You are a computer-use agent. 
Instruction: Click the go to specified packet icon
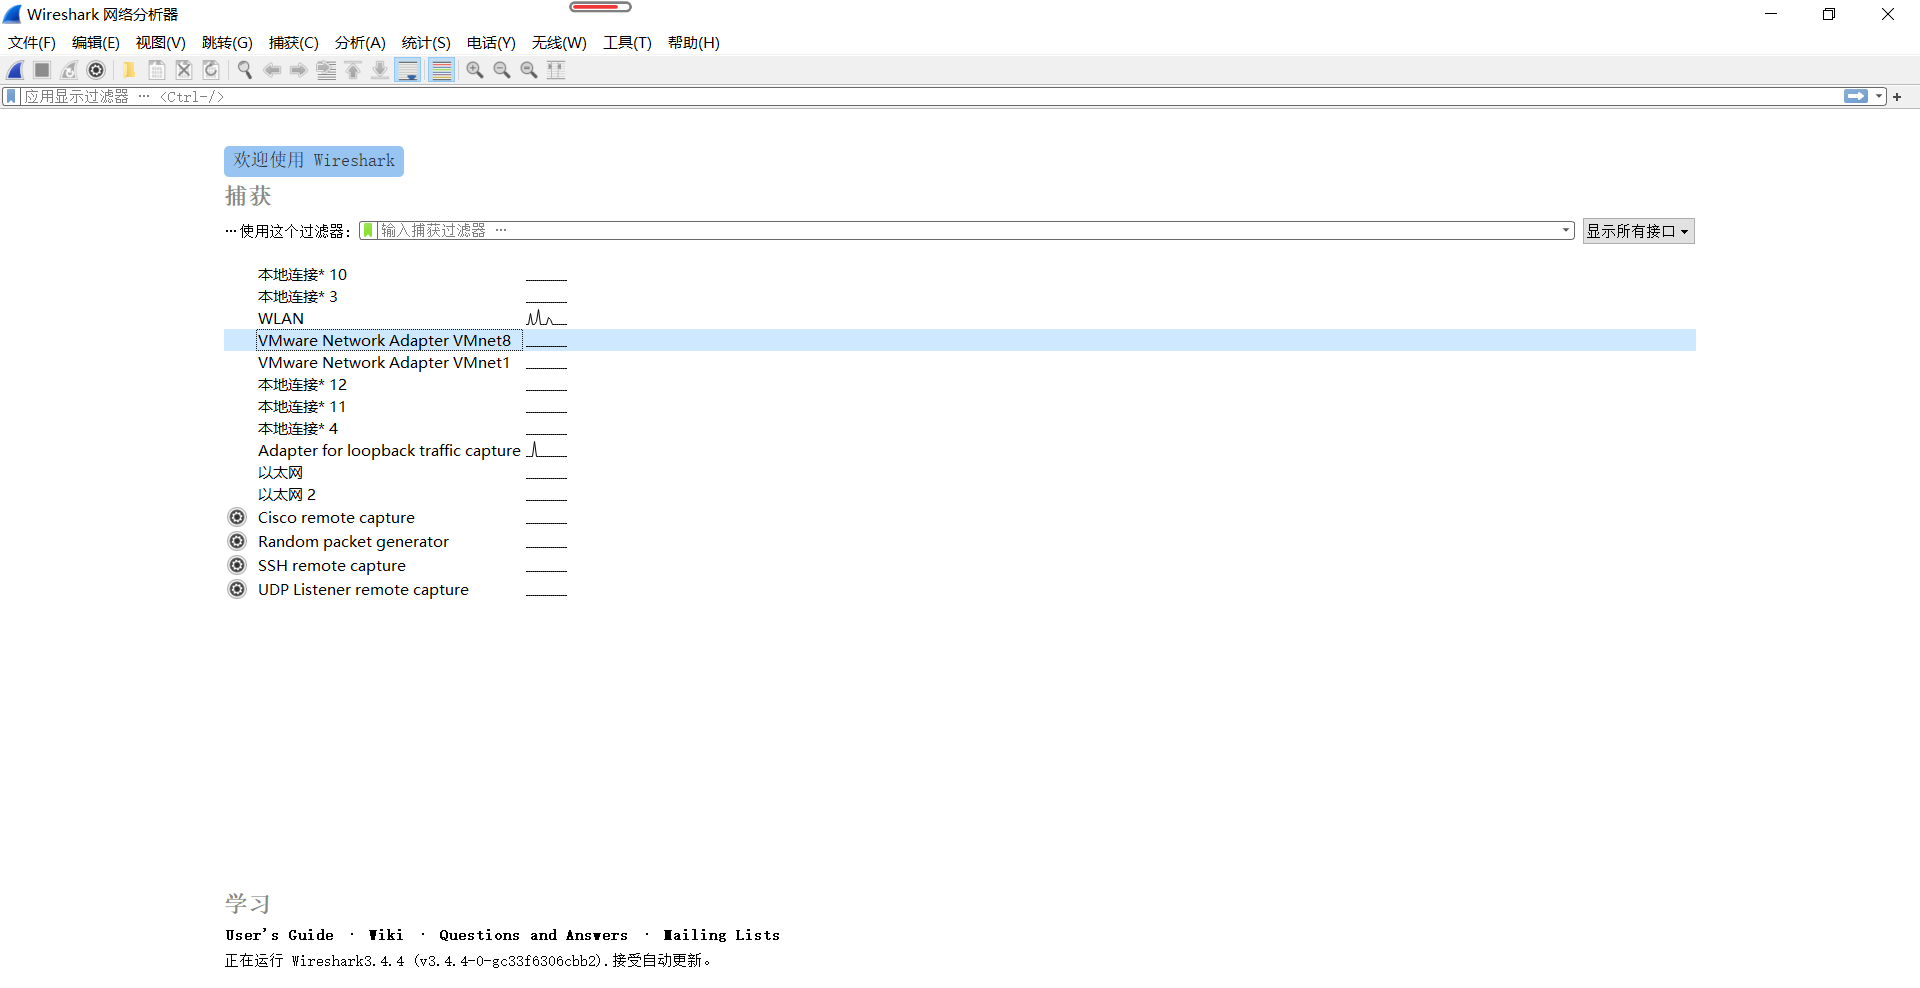click(326, 70)
